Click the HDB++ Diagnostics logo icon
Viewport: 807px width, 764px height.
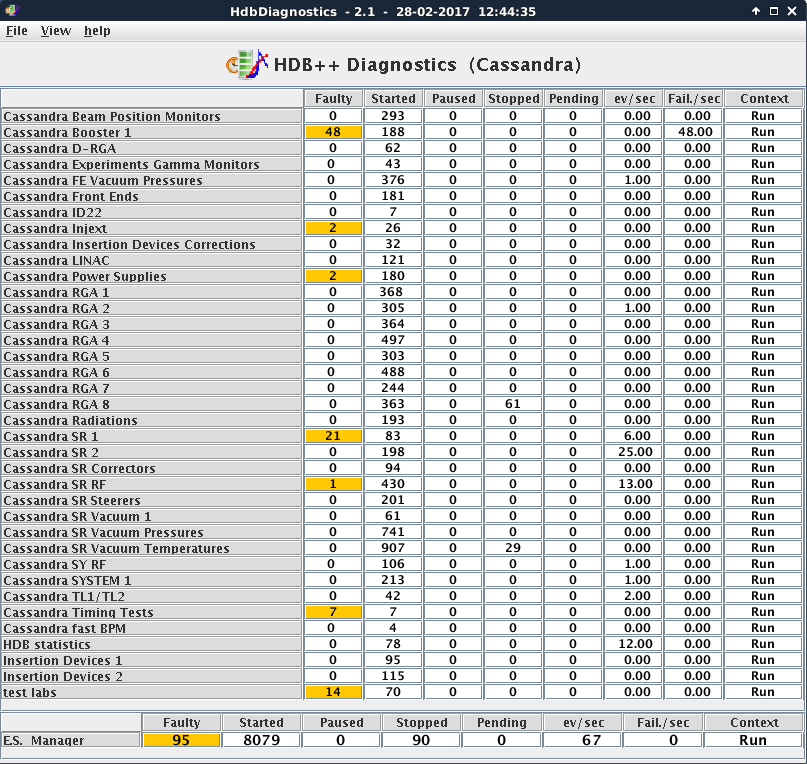243,63
